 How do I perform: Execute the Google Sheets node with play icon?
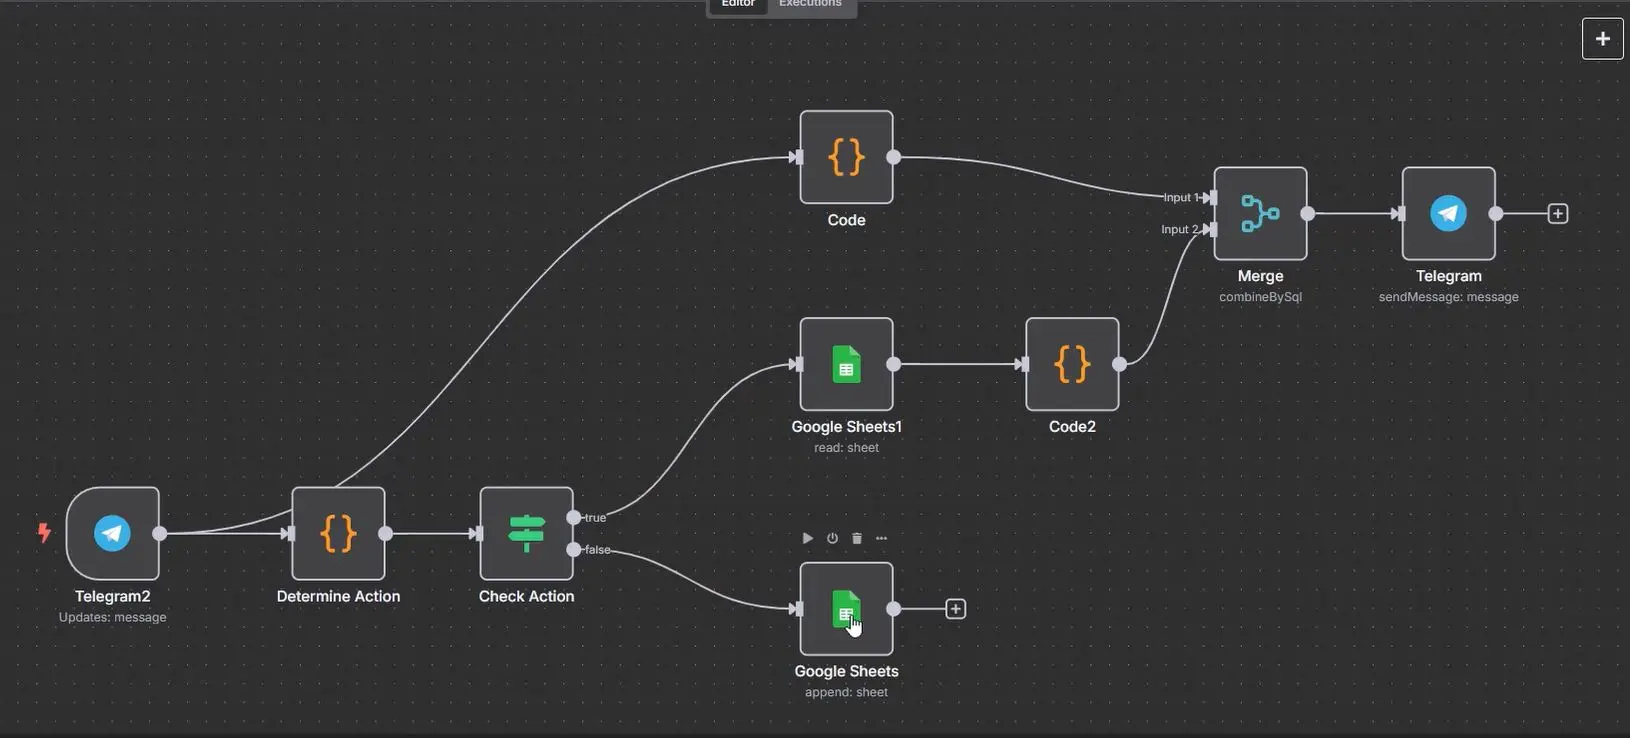tap(807, 538)
